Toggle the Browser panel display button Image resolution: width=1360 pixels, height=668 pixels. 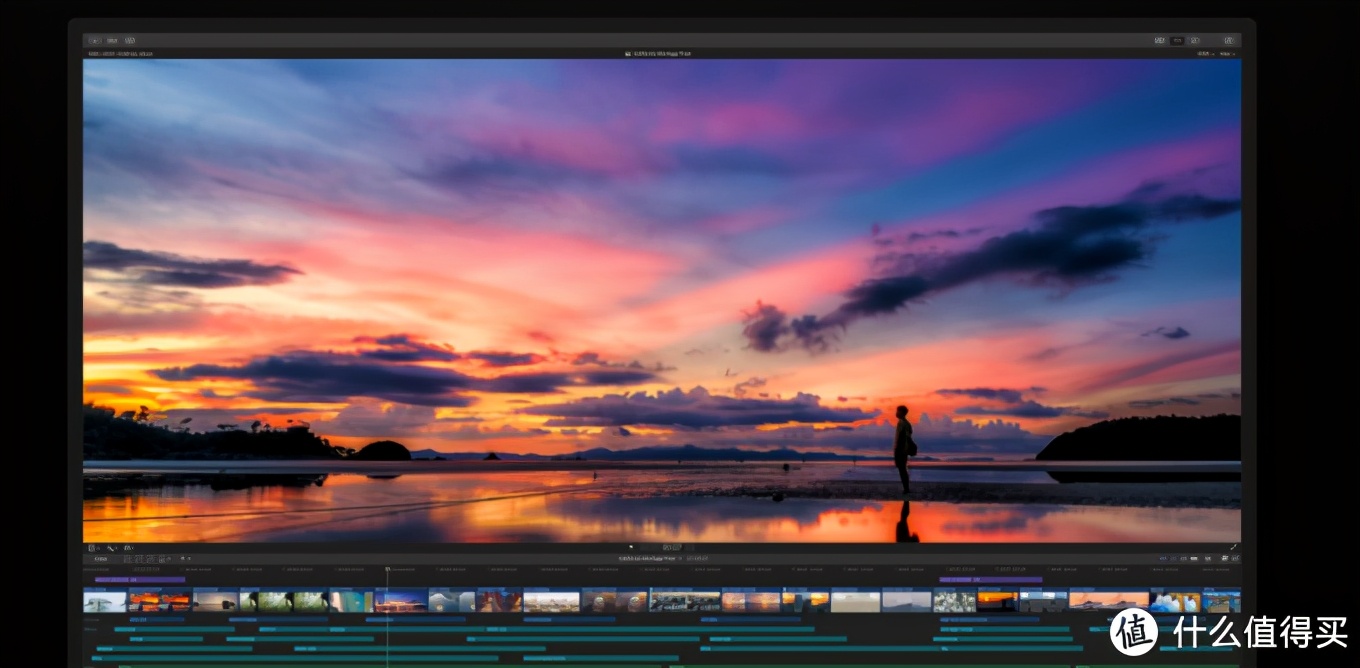[1160, 41]
